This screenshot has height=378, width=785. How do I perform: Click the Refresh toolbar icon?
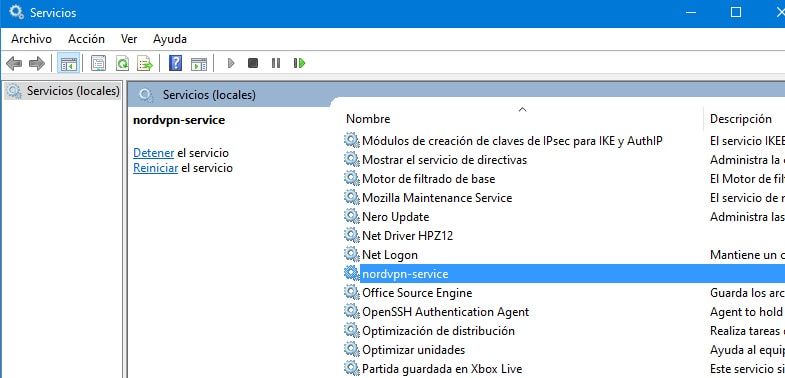[122, 63]
